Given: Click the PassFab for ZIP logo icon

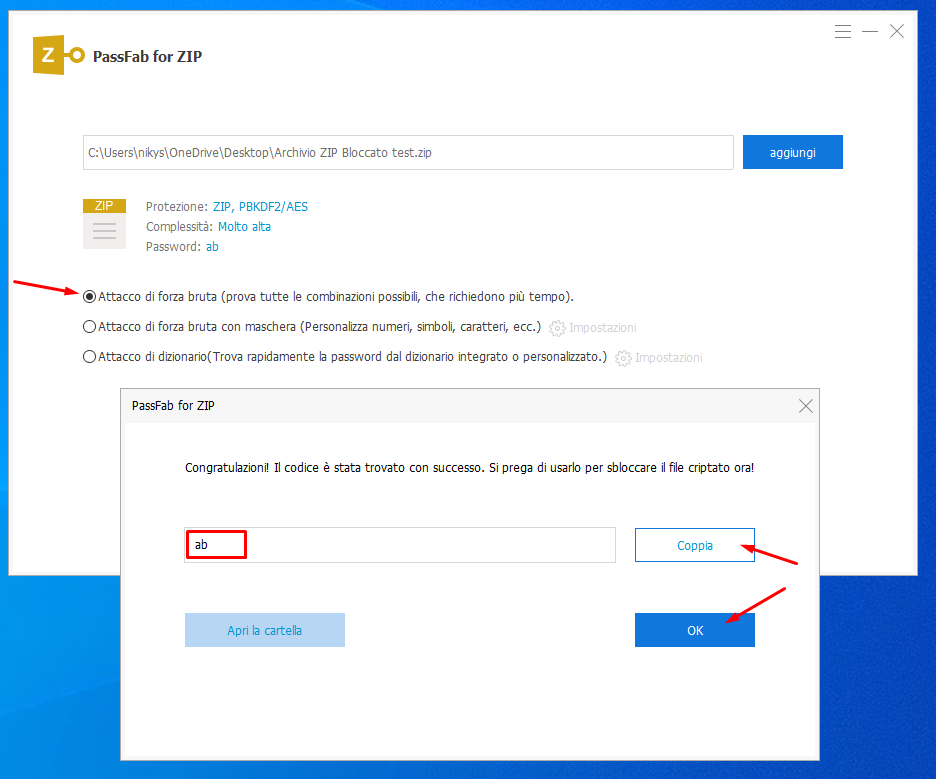Looking at the screenshot, I should point(58,55).
